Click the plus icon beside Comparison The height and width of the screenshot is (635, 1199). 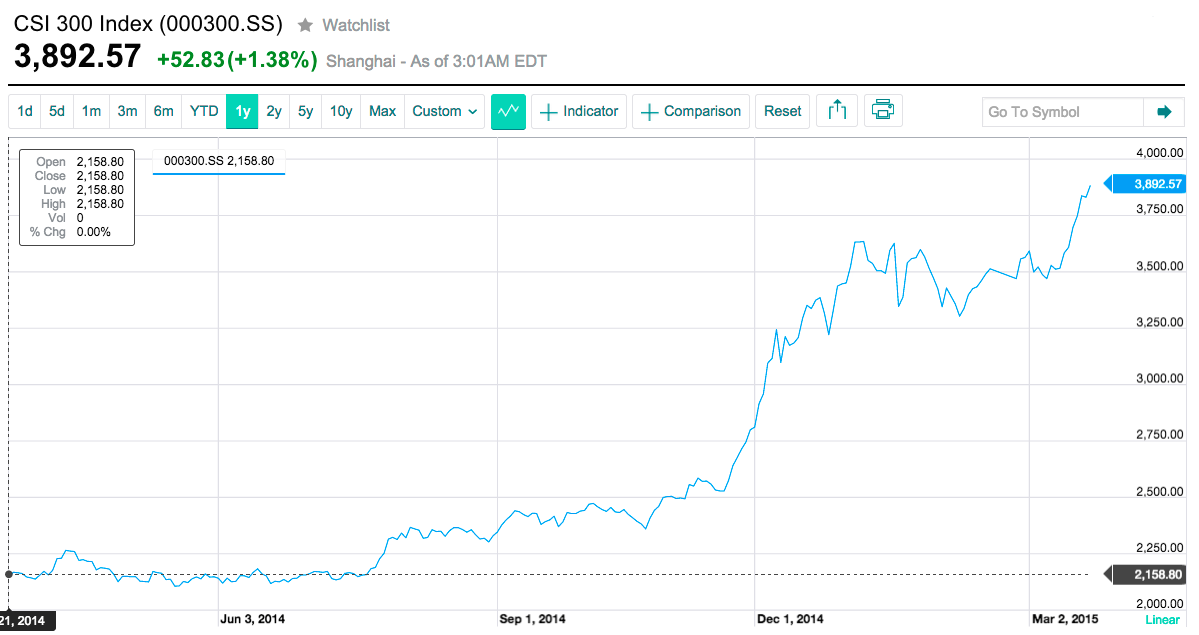pyautogui.click(x=649, y=112)
